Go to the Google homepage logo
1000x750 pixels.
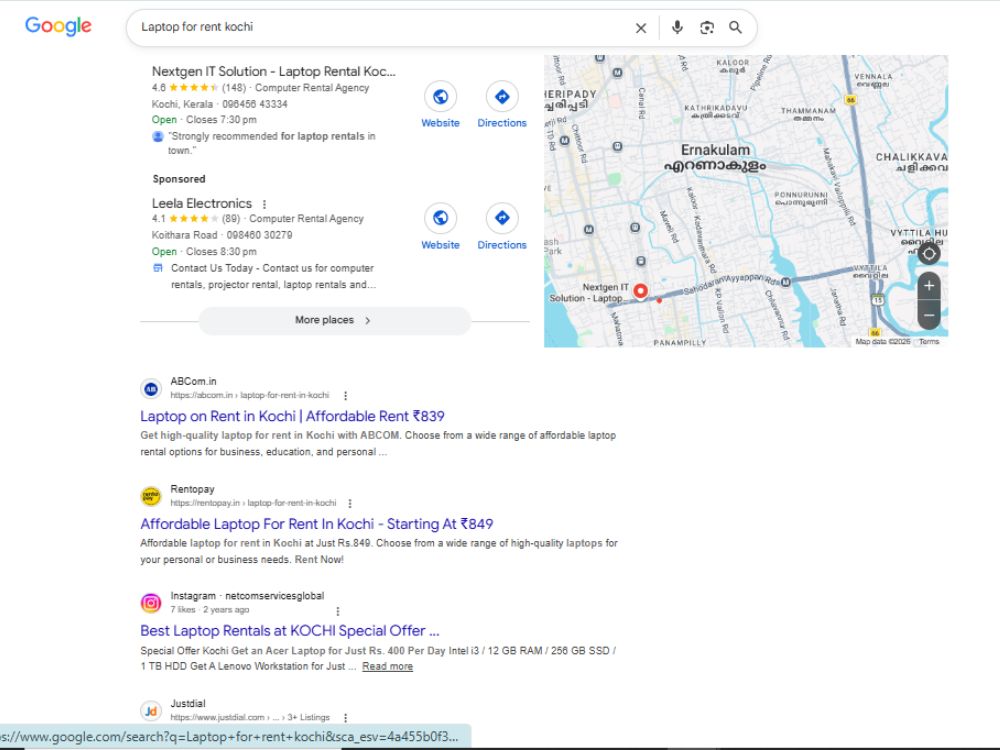pyautogui.click(x=58, y=27)
